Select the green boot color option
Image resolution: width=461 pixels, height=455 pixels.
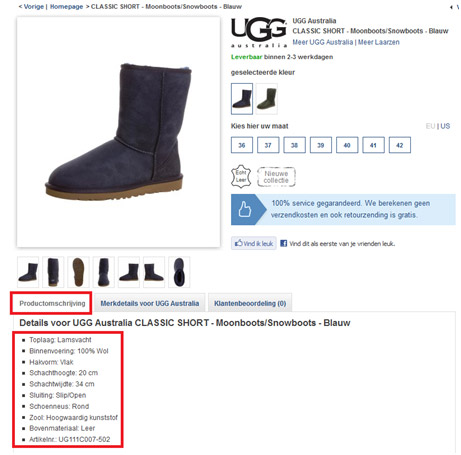(267, 99)
